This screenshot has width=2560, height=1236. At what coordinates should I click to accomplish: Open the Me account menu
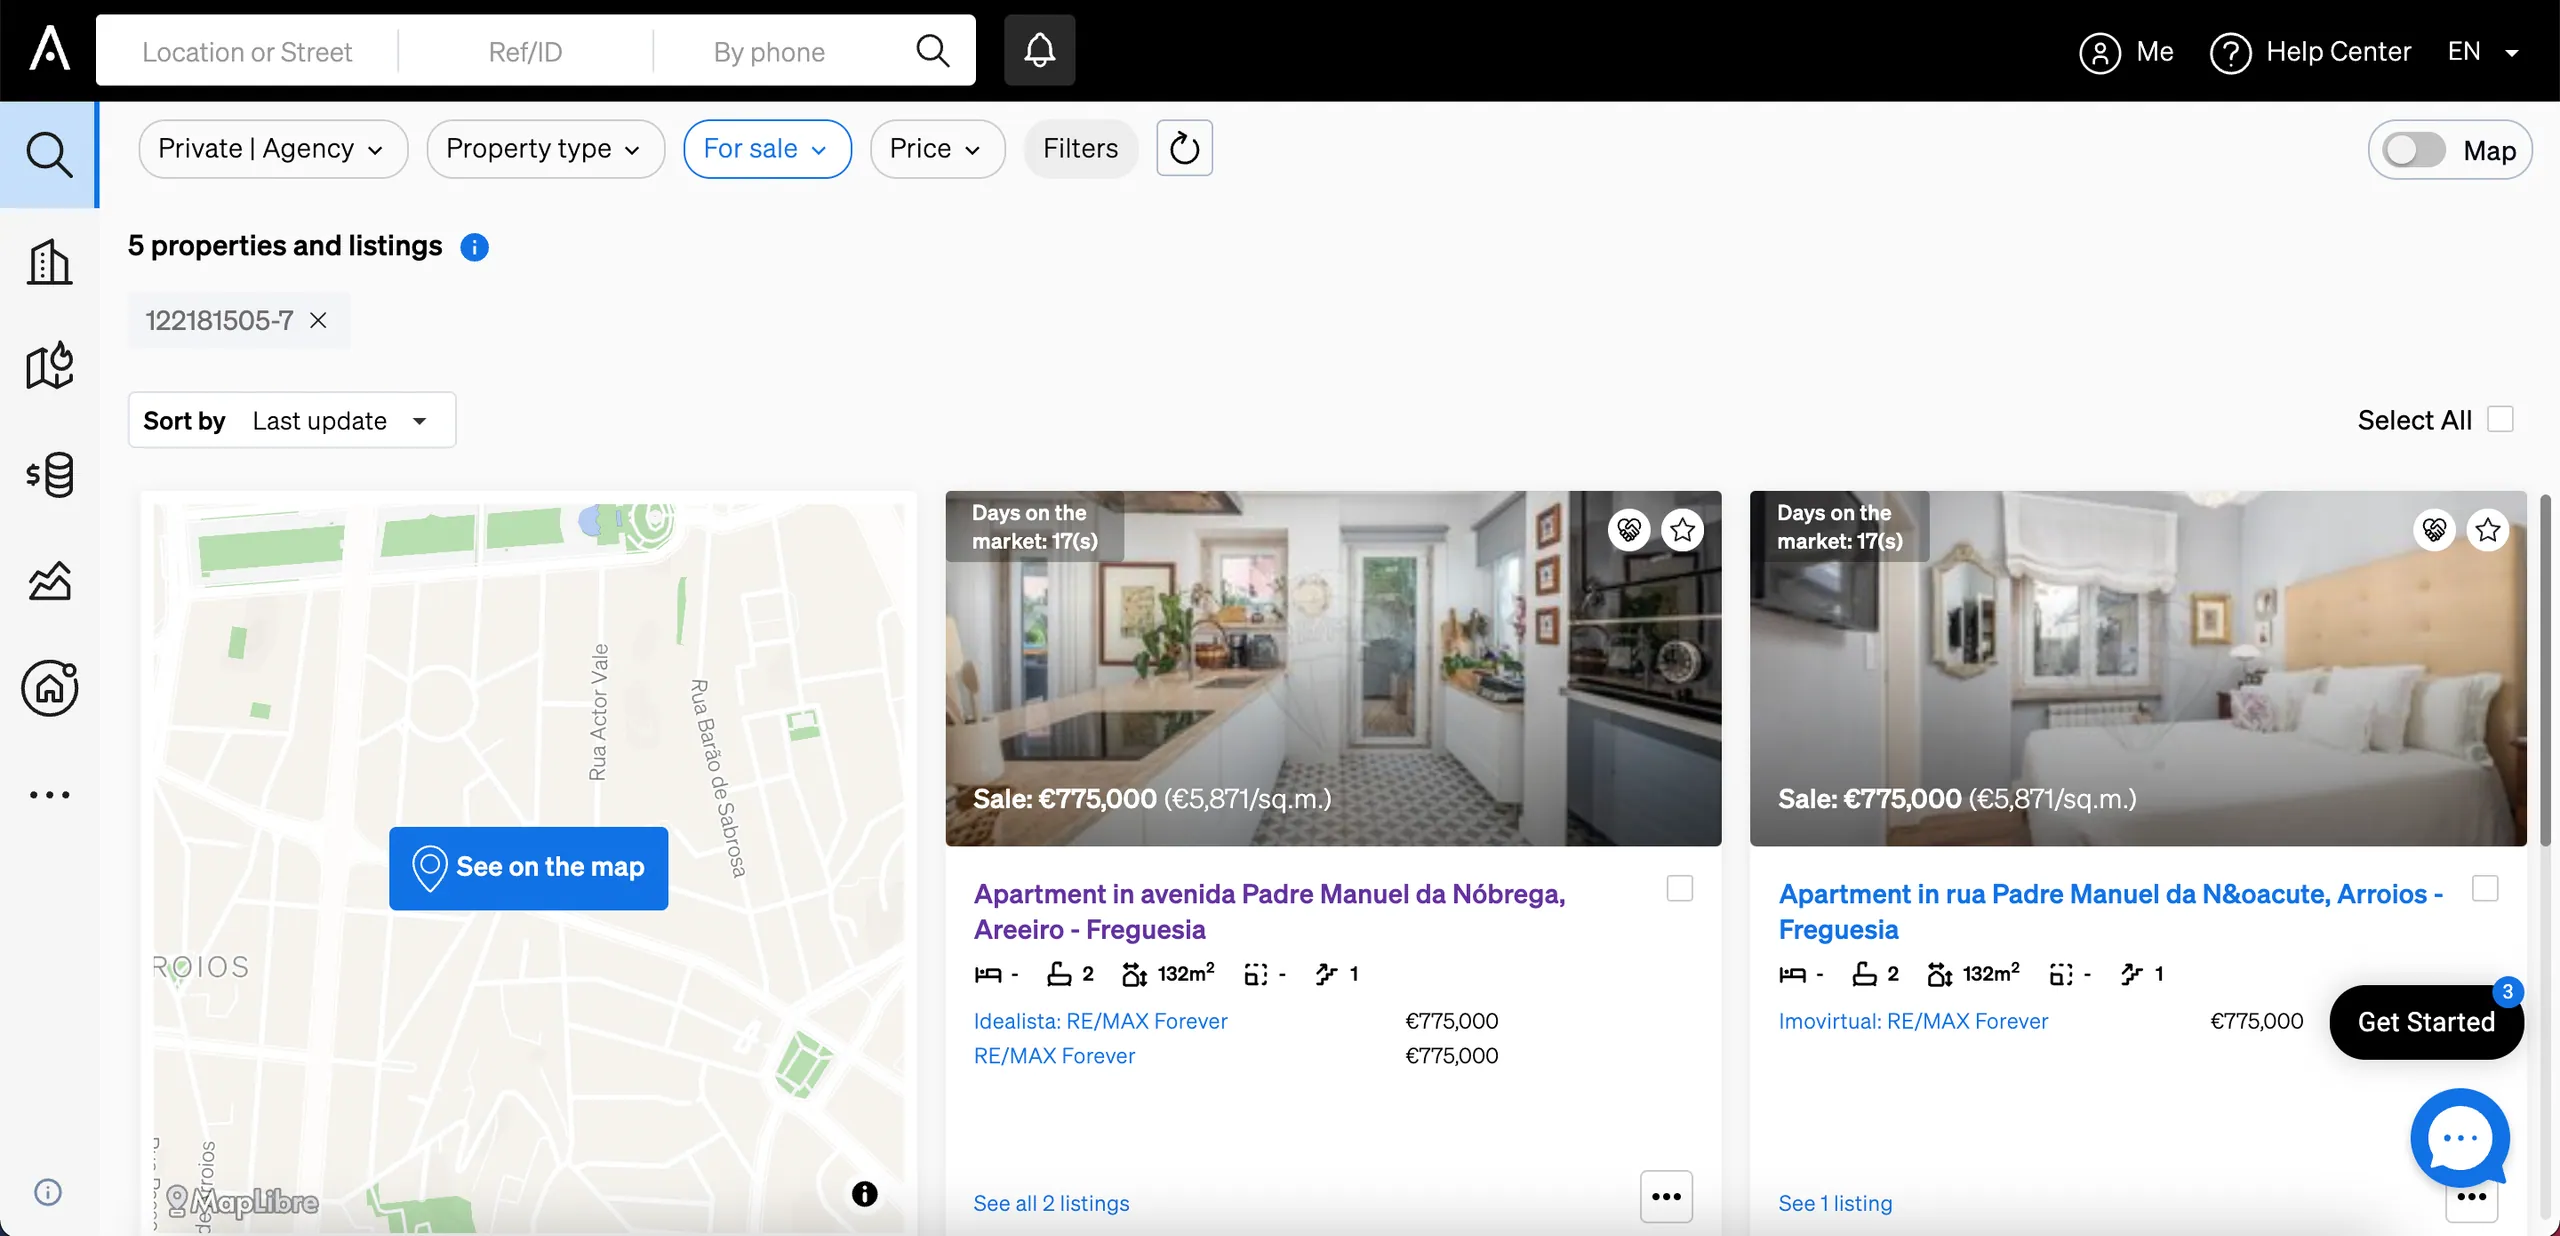click(x=2126, y=52)
